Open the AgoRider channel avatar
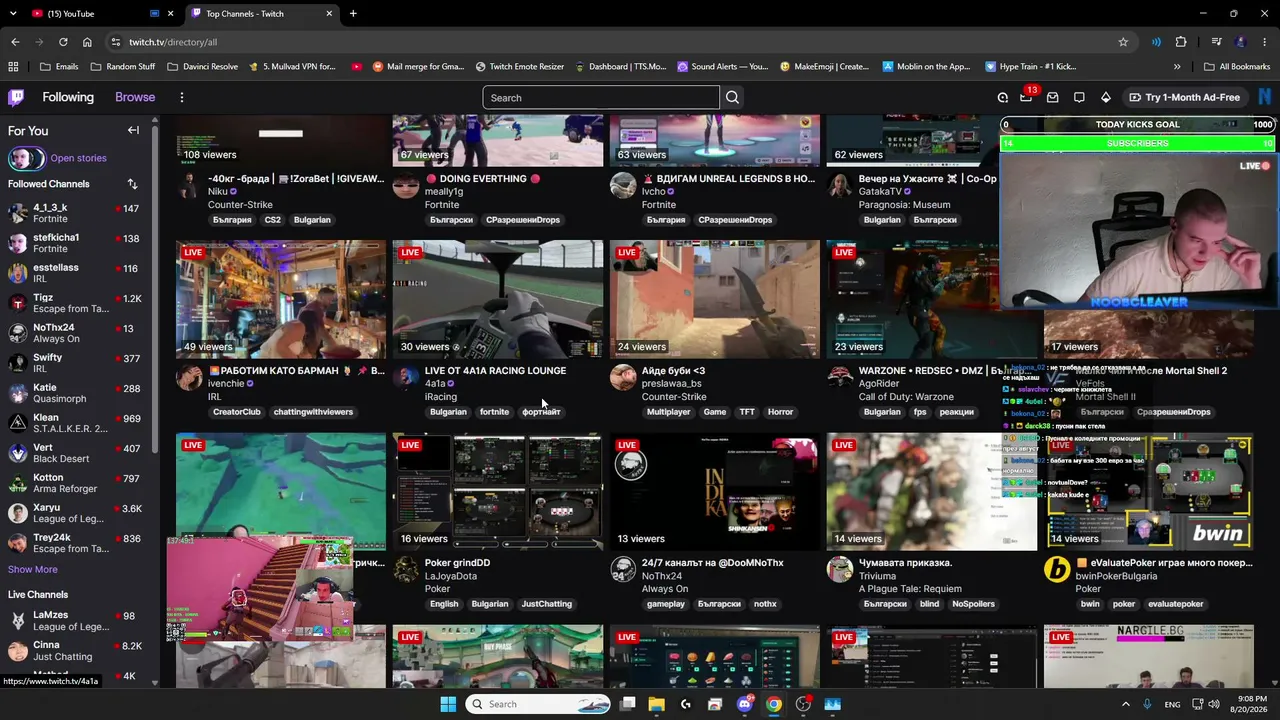Screen dimensions: 1280x720 coord(841,377)
